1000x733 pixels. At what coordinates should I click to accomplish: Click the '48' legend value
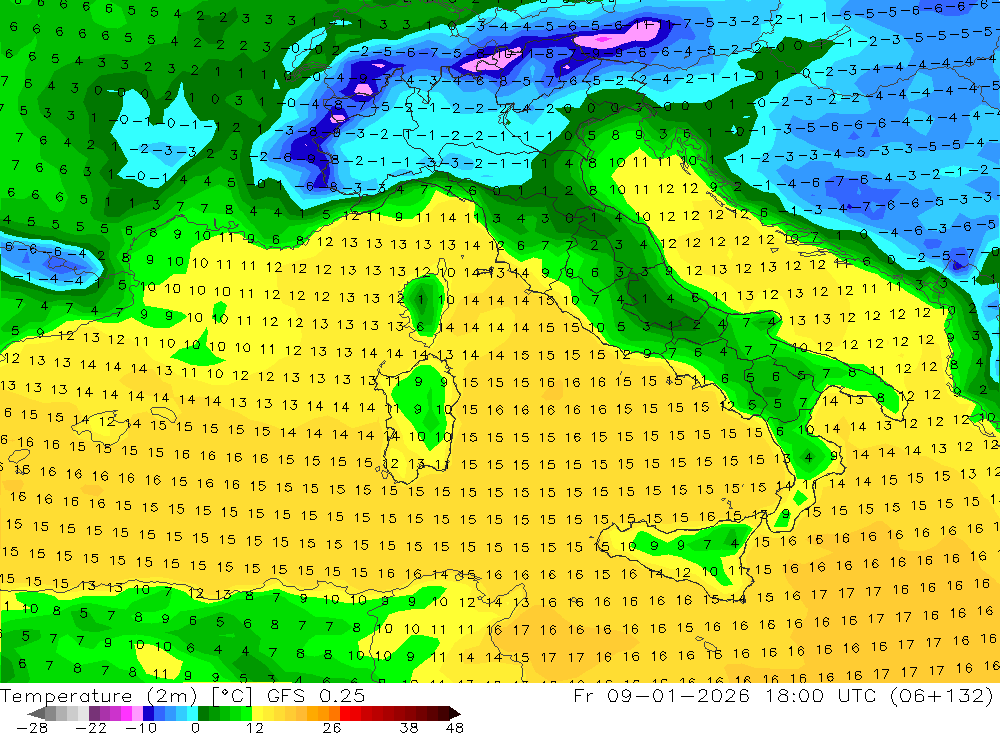tap(455, 727)
